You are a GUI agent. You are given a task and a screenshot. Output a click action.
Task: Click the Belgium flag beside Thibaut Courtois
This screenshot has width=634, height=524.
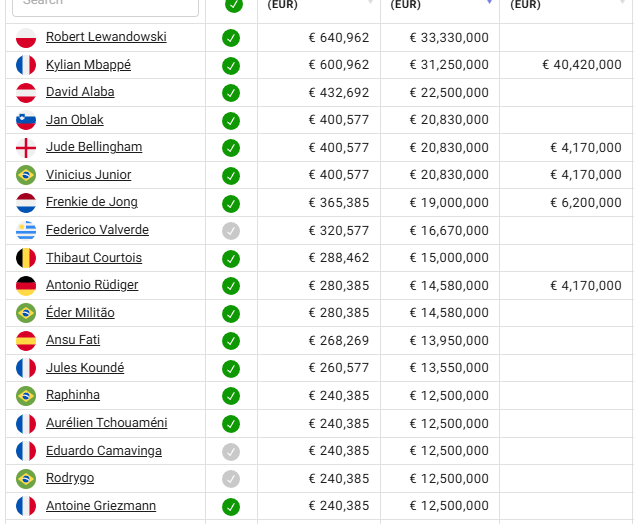[26, 258]
